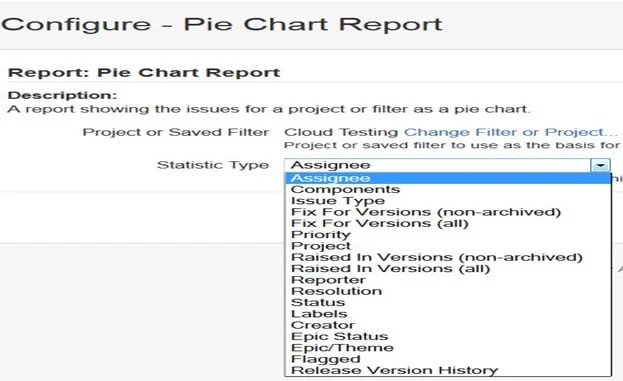Select the Flagged option
Screen dimensions: 623x381
tap(448, 359)
